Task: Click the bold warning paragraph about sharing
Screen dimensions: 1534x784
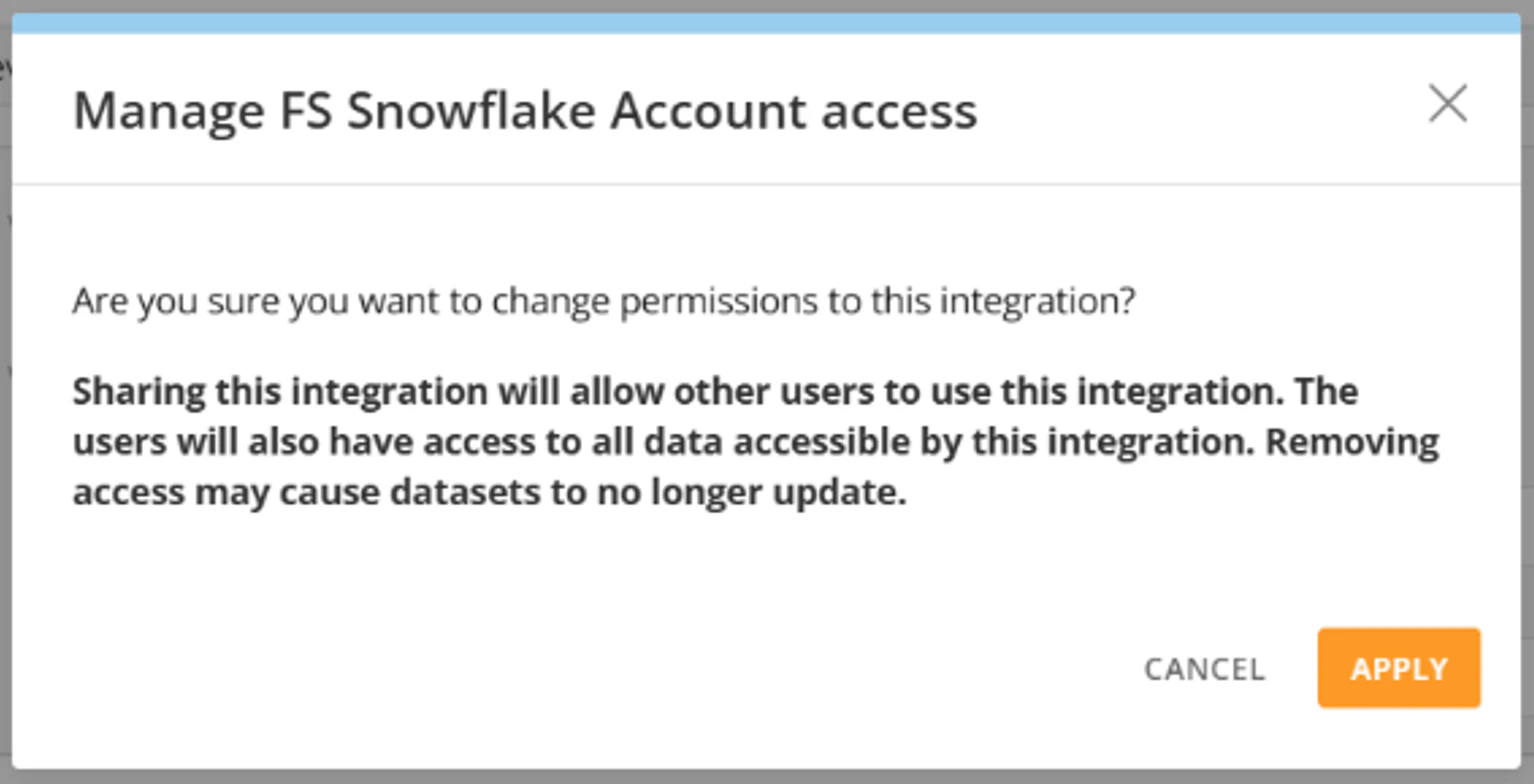Action: (756, 443)
